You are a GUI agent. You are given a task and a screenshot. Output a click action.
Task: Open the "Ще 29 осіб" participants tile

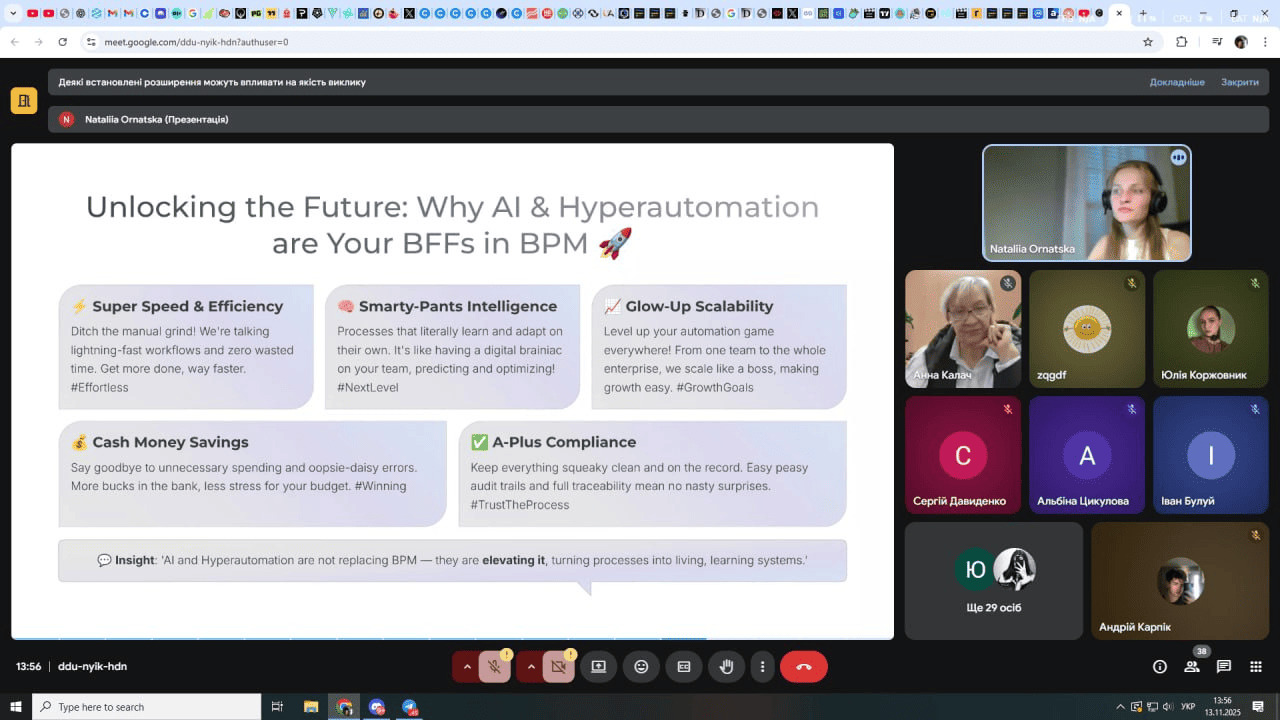993,581
